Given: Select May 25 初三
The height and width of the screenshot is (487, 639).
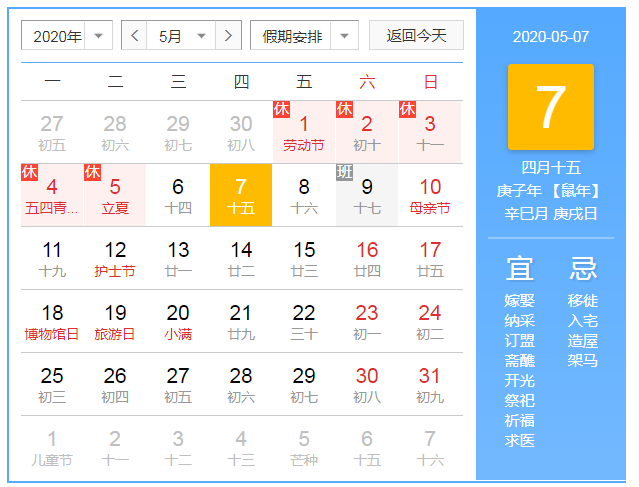Looking at the screenshot, I should point(52,384).
